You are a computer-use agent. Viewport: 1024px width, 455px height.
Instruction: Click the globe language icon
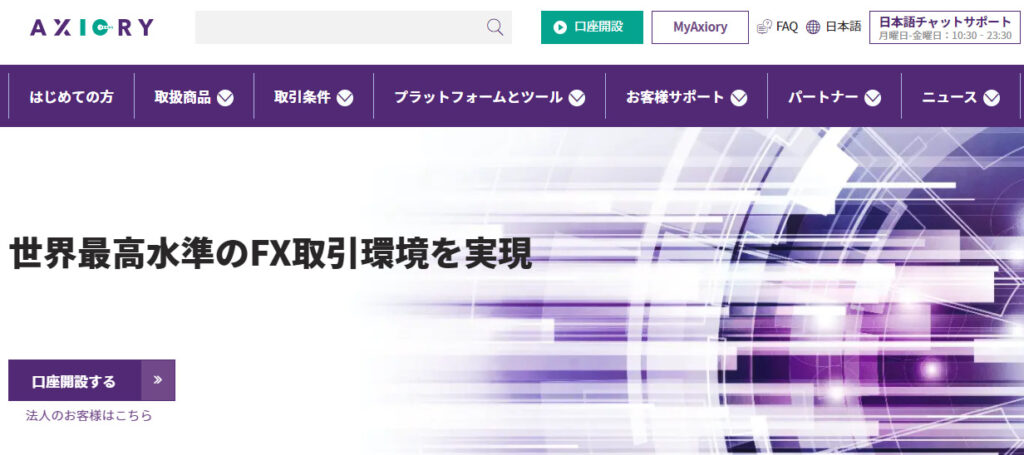(813, 27)
